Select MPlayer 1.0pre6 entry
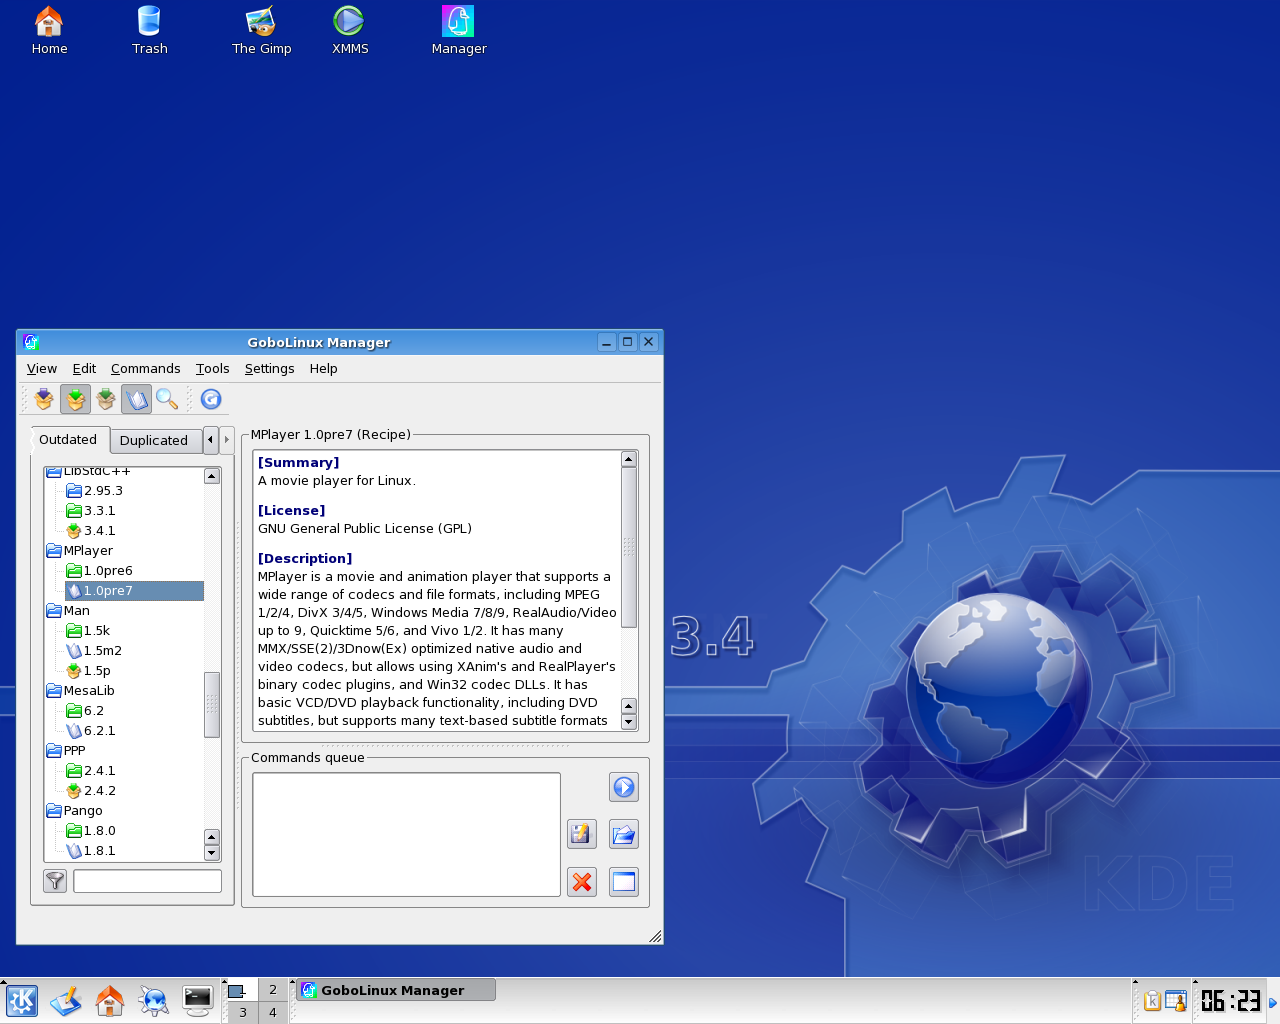This screenshot has width=1280, height=1024. pos(99,571)
